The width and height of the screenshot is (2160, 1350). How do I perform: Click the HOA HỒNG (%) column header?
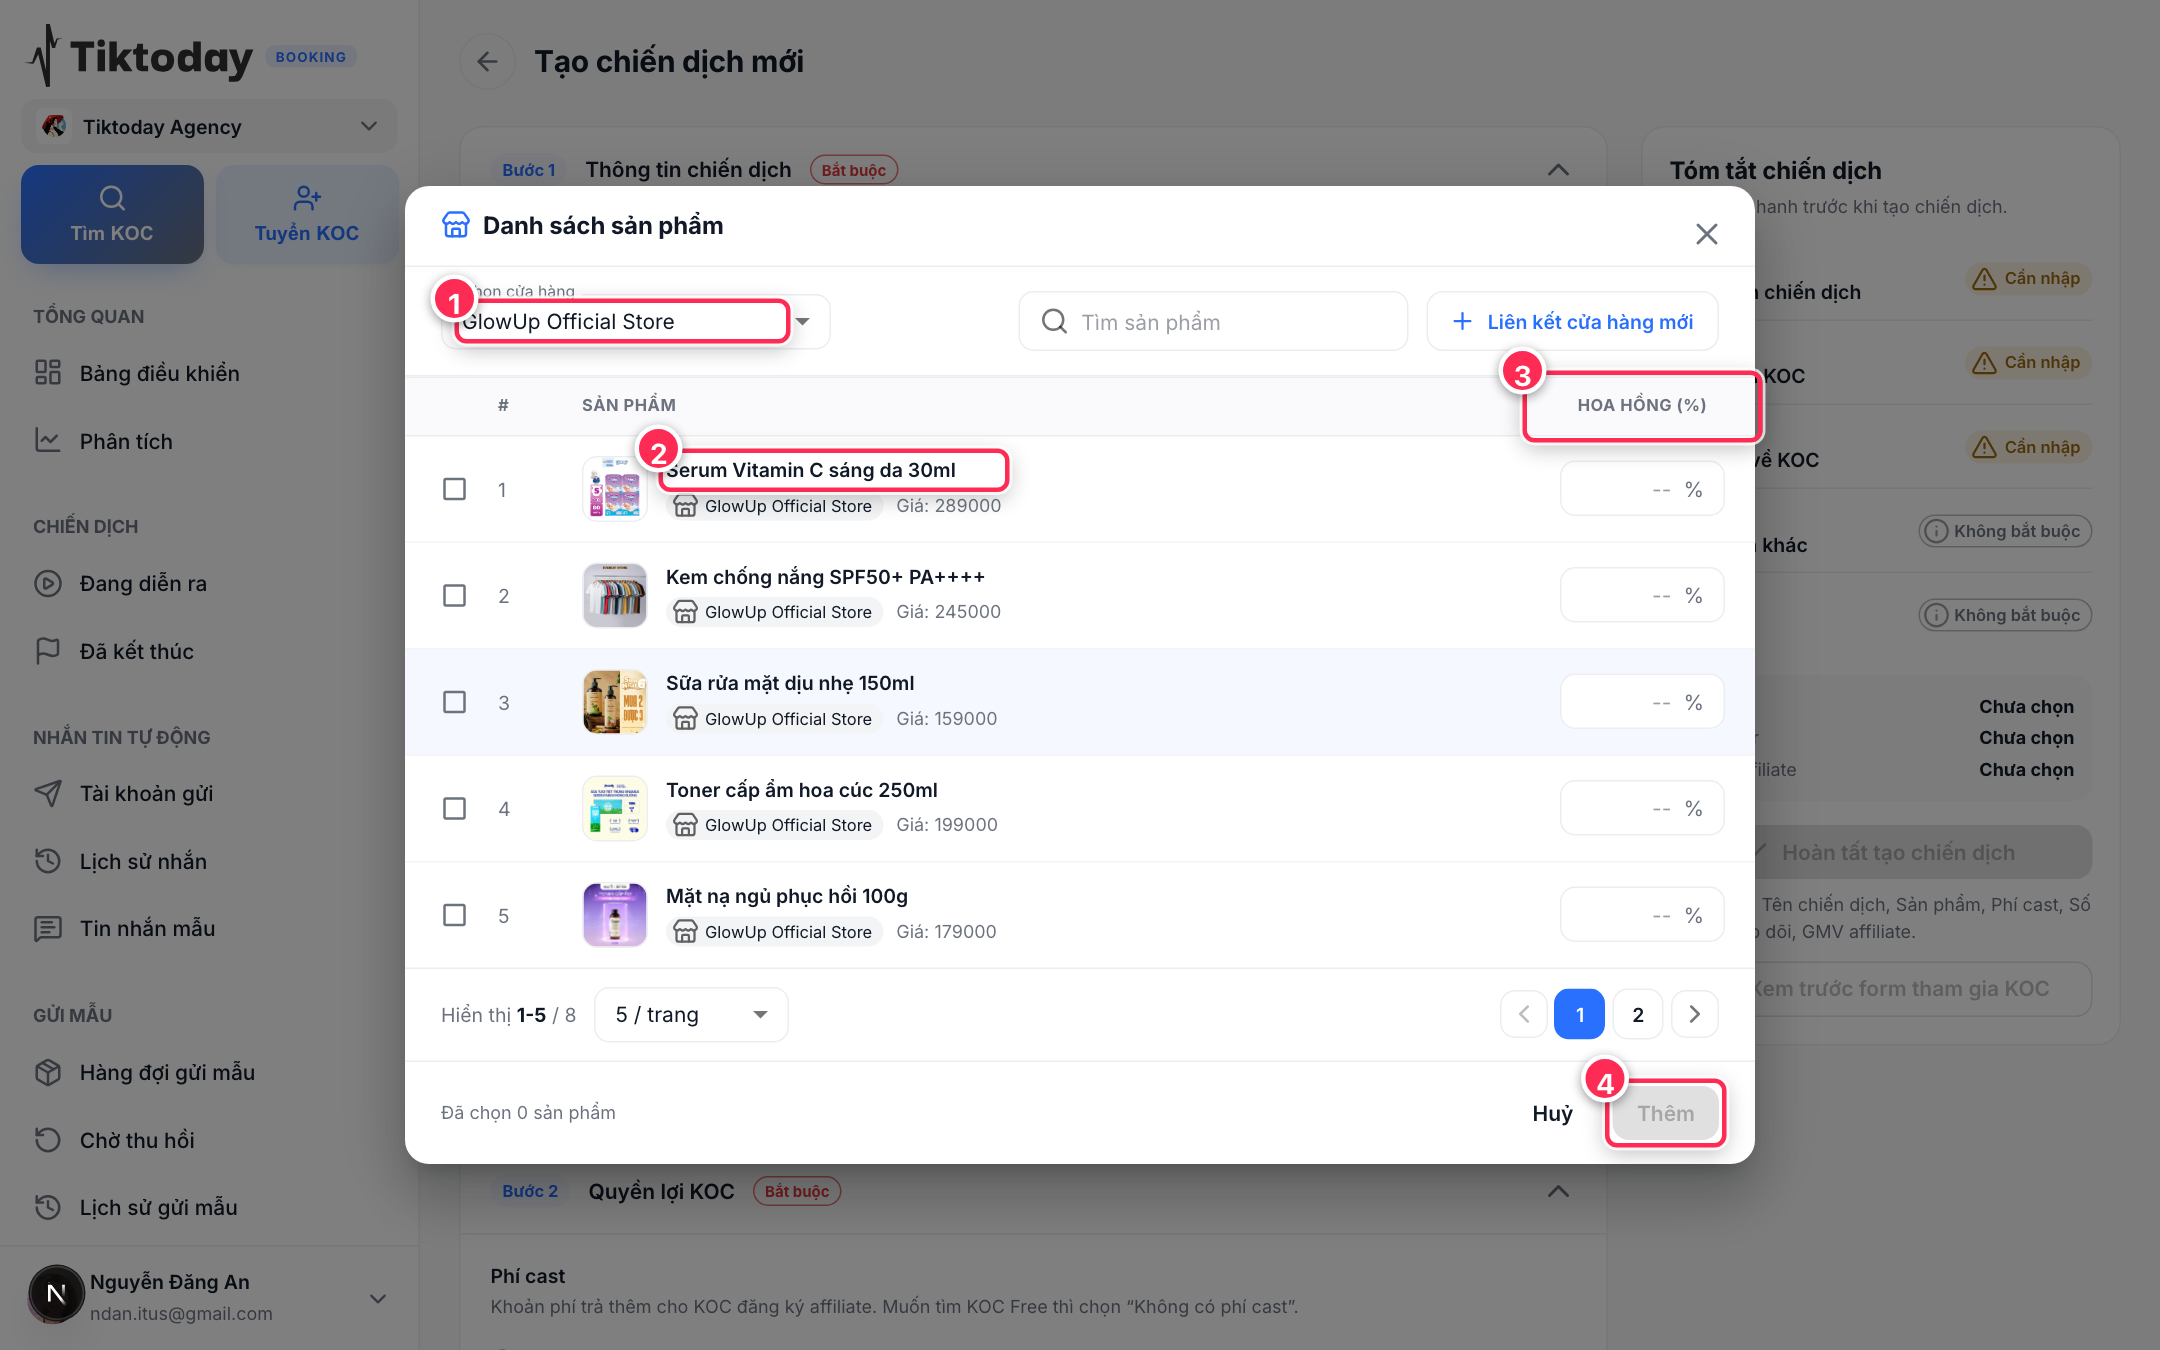click(1641, 405)
